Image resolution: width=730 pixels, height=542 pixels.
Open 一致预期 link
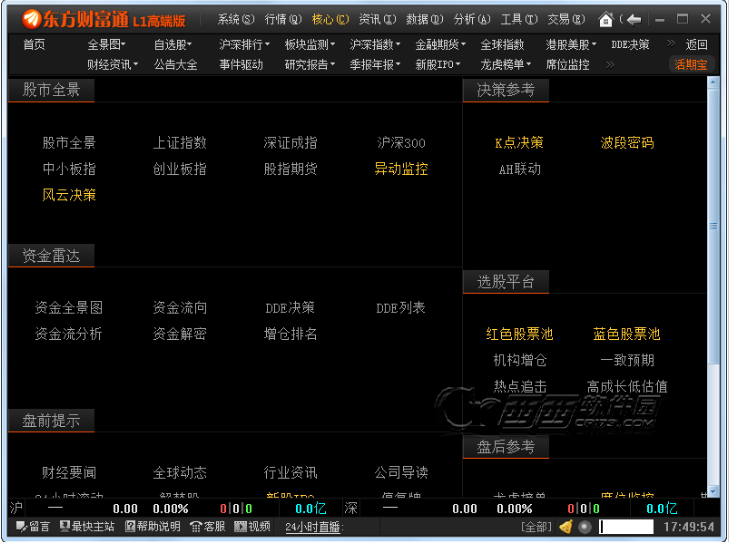click(x=627, y=360)
